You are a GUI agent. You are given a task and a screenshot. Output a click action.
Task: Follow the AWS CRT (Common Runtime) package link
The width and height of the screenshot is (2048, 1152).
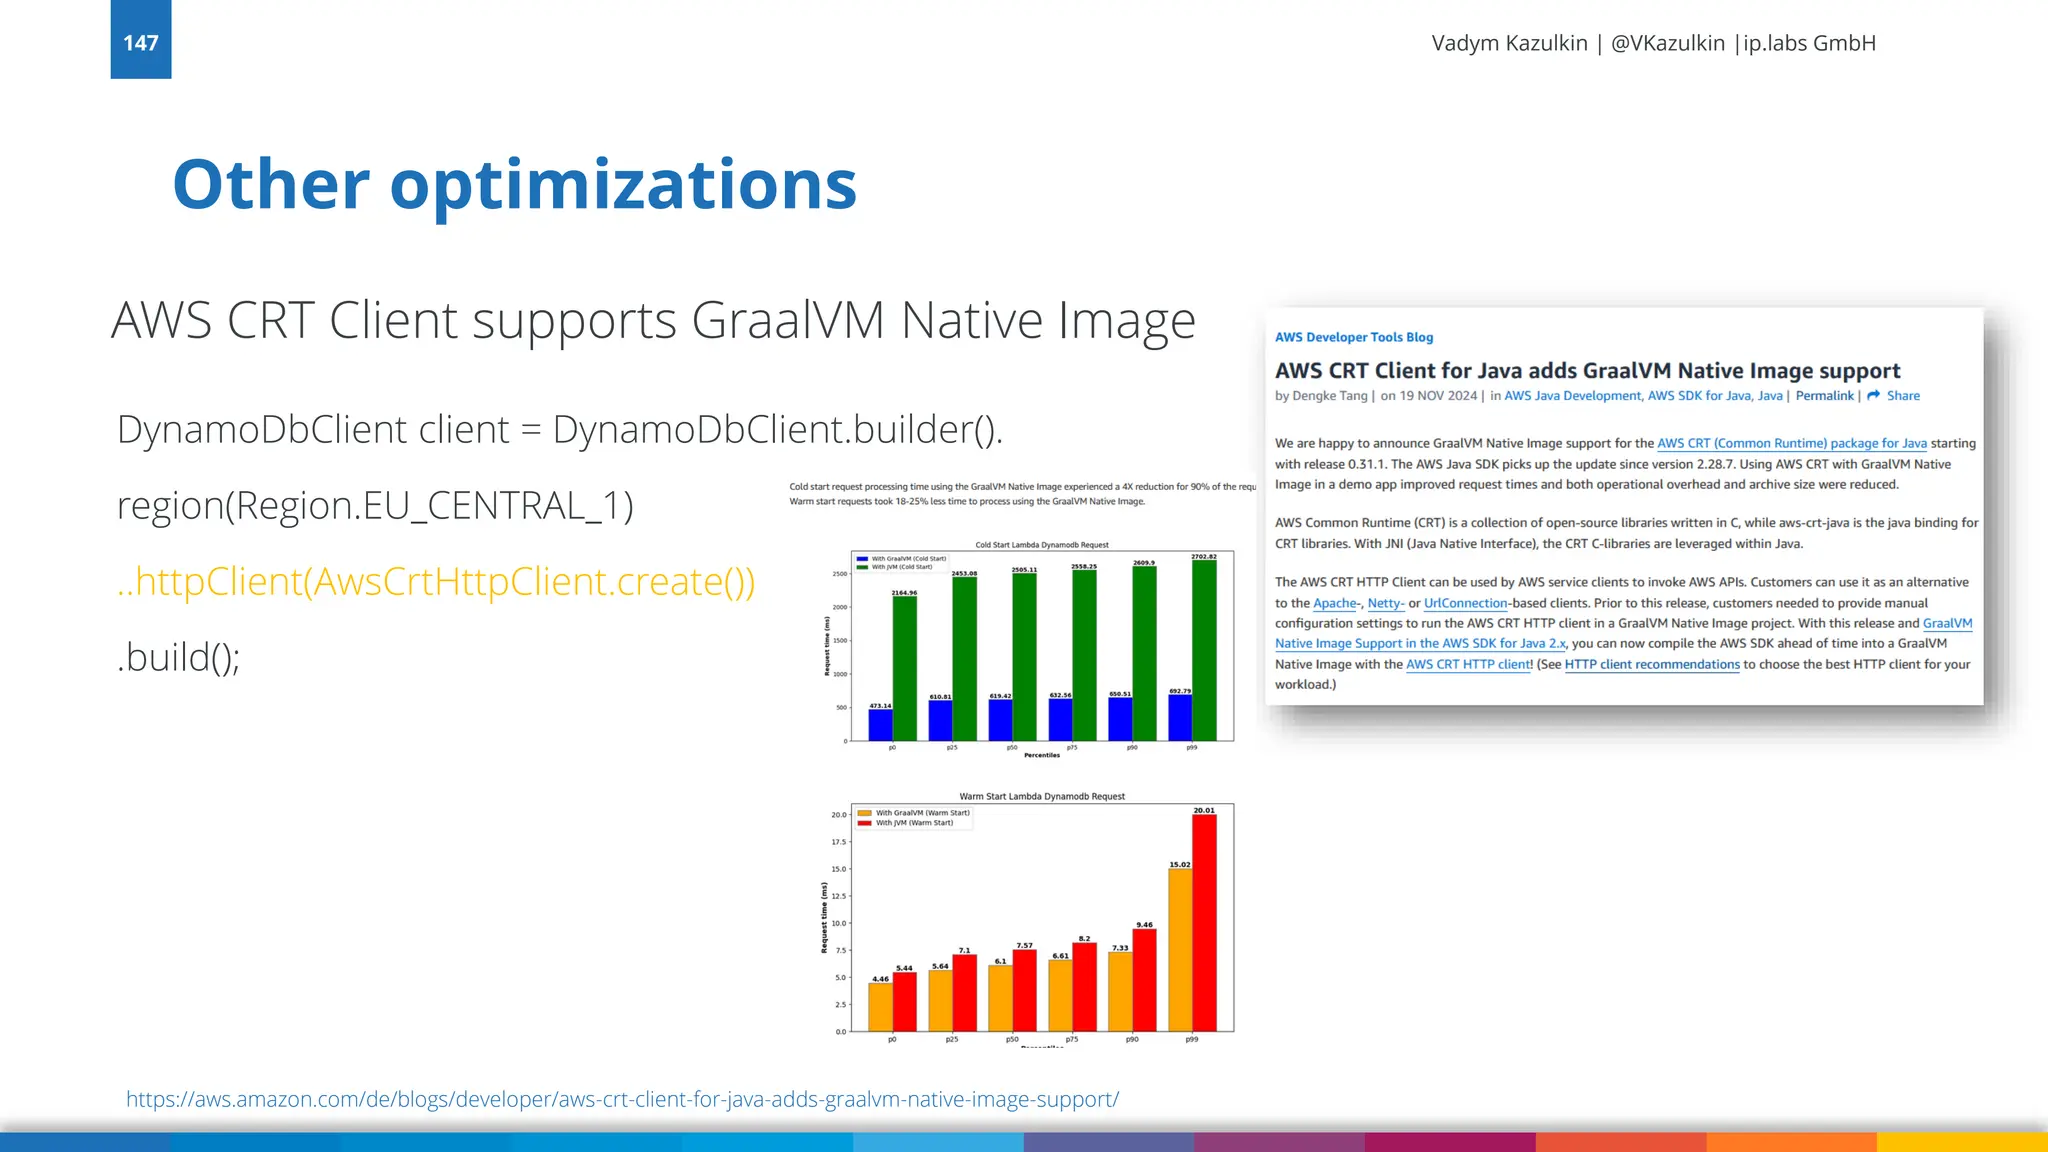(1791, 443)
